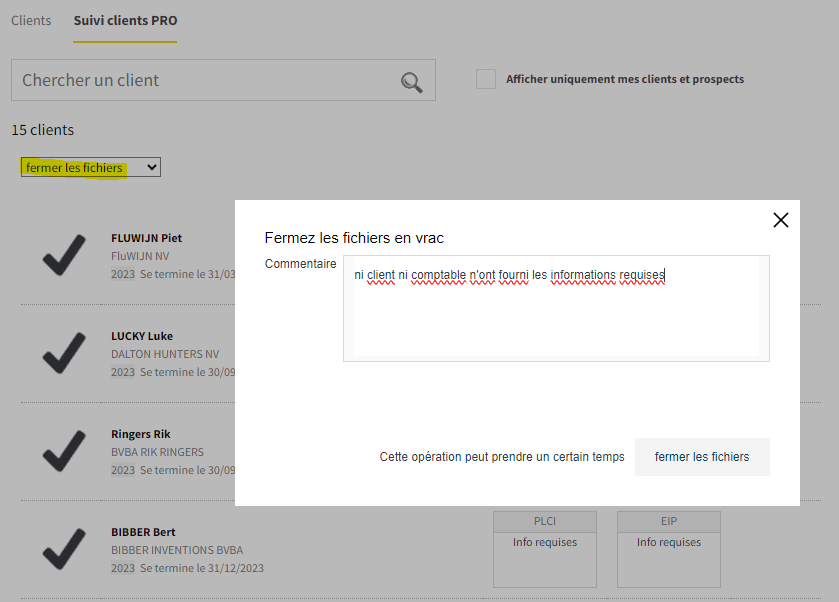Toggle checkmark for Ringers Rik
The width and height of the screenshot is (839, 602).
click(x=64, y=452)
